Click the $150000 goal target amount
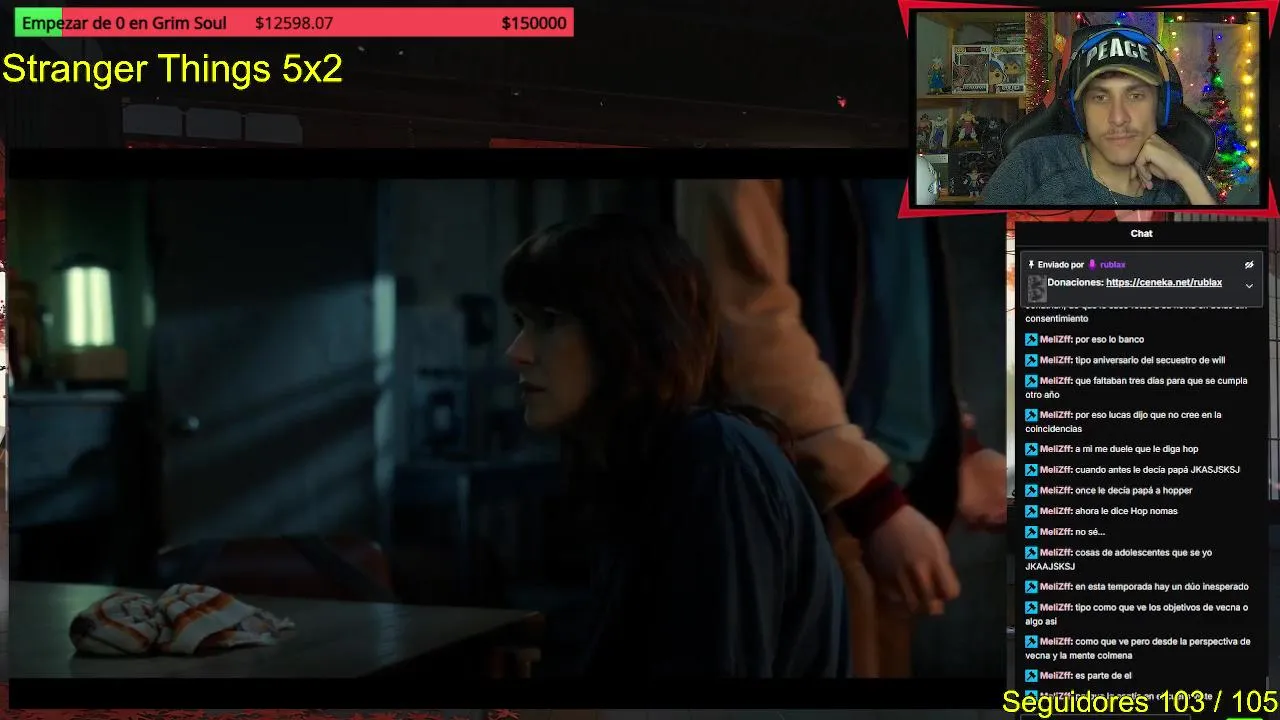Screen dimensions: 1280x720 (x=534, y=23)
